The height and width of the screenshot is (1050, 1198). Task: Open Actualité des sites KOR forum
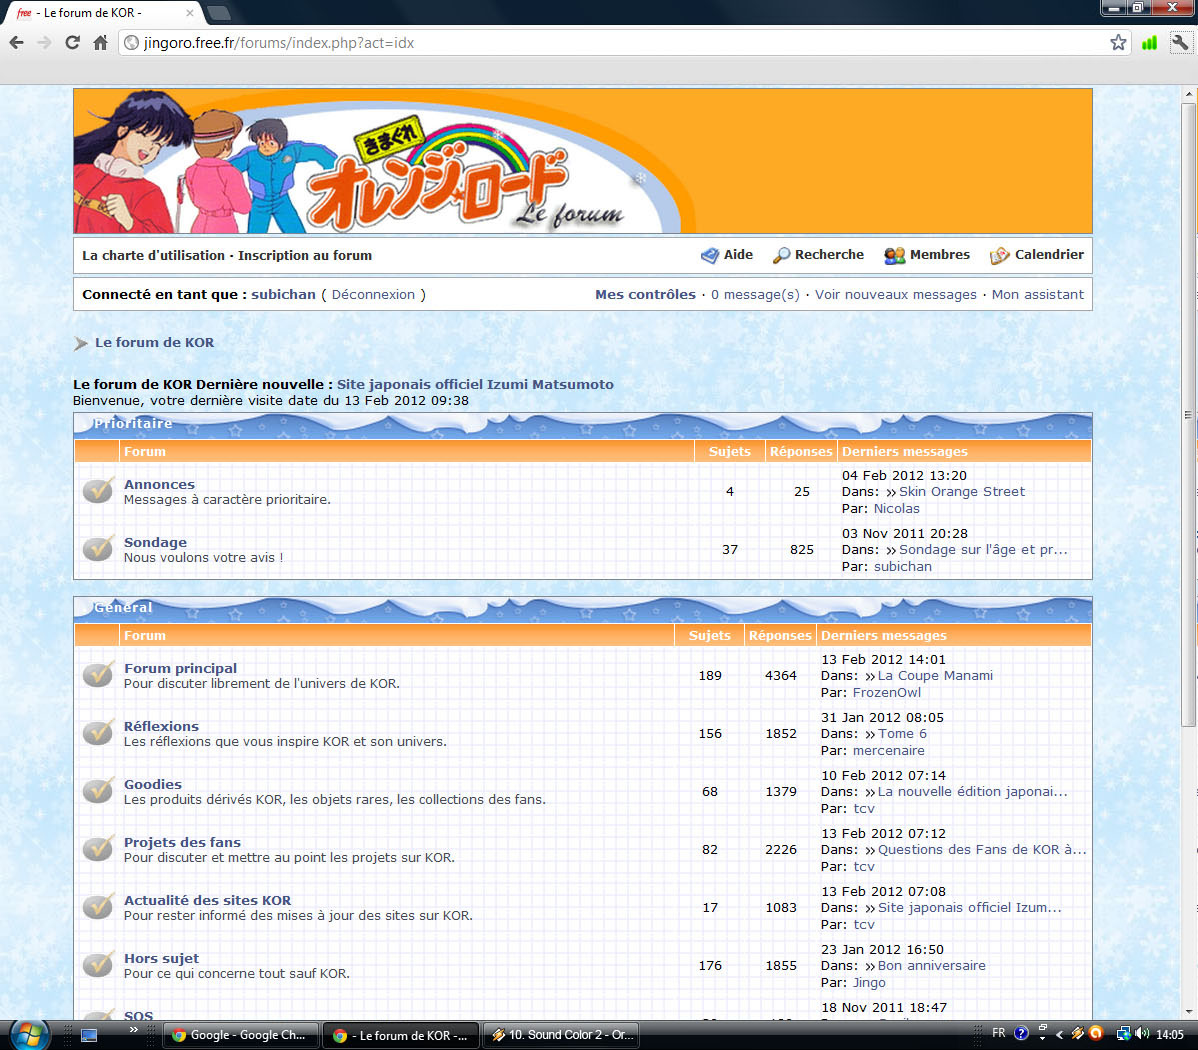[207, 900]
